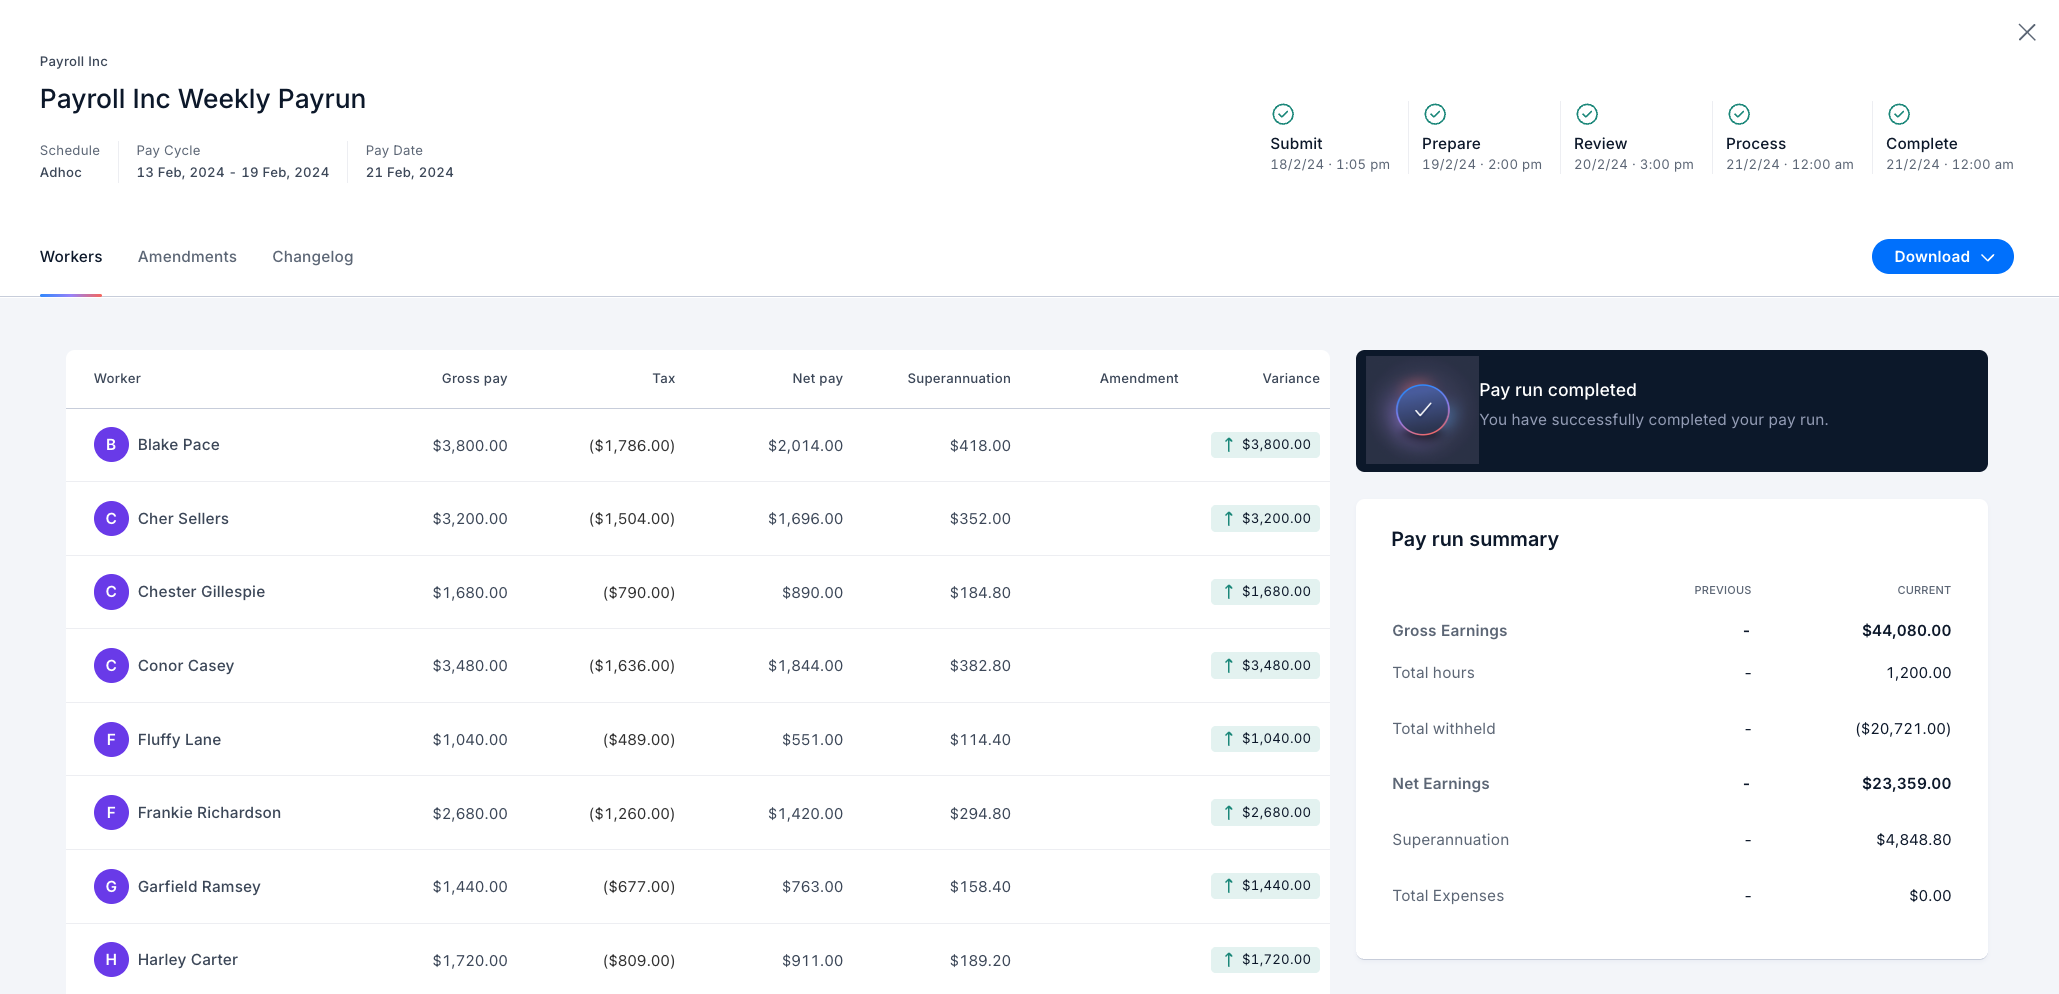The image size is (2059, 994).
Task: Click the pay run completed checkmark graphic
Action: [x=1422, y=410]
